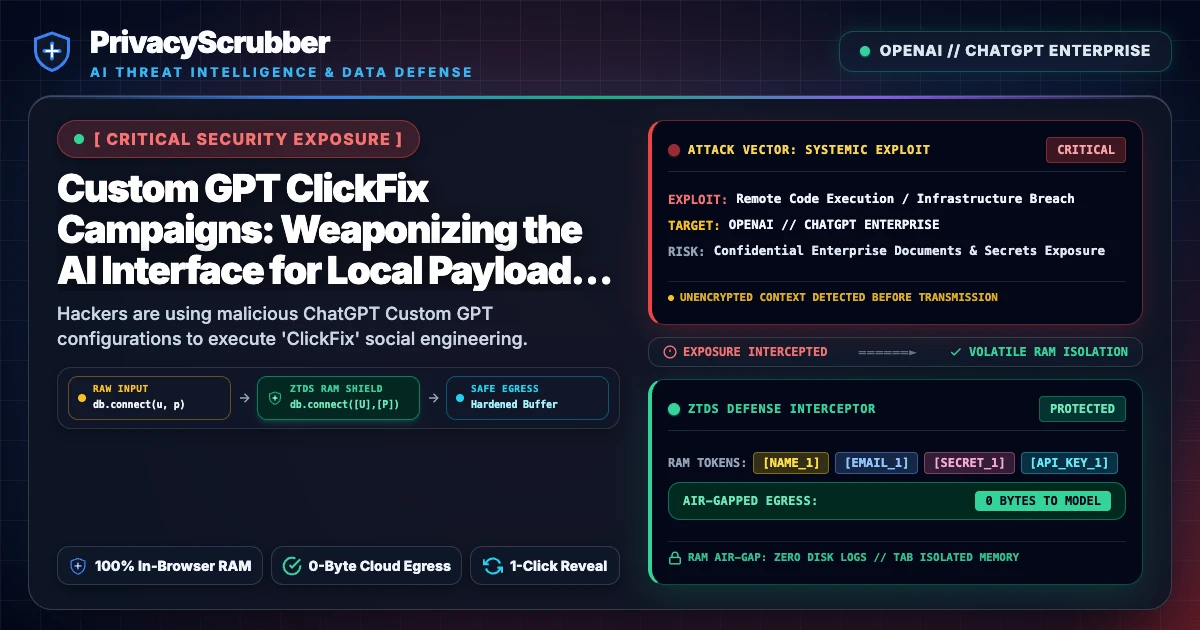Click the ZTDS RAM SHIELD pipeline box
The width and height of the screenshot is (1200, 630).
(338, 397)
